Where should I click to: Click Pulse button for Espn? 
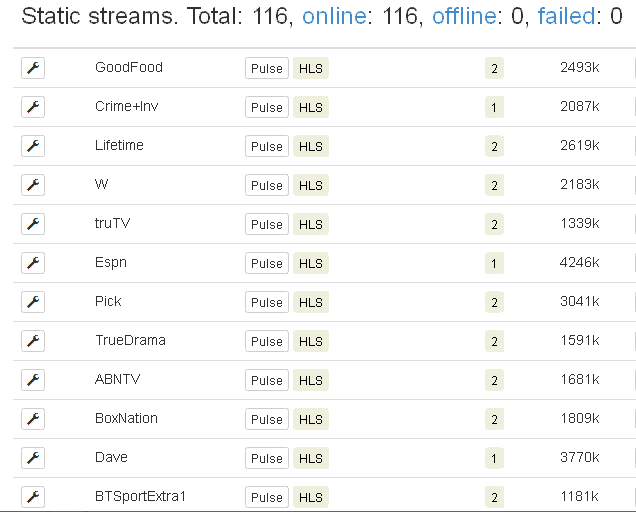(x=267, y=262)
